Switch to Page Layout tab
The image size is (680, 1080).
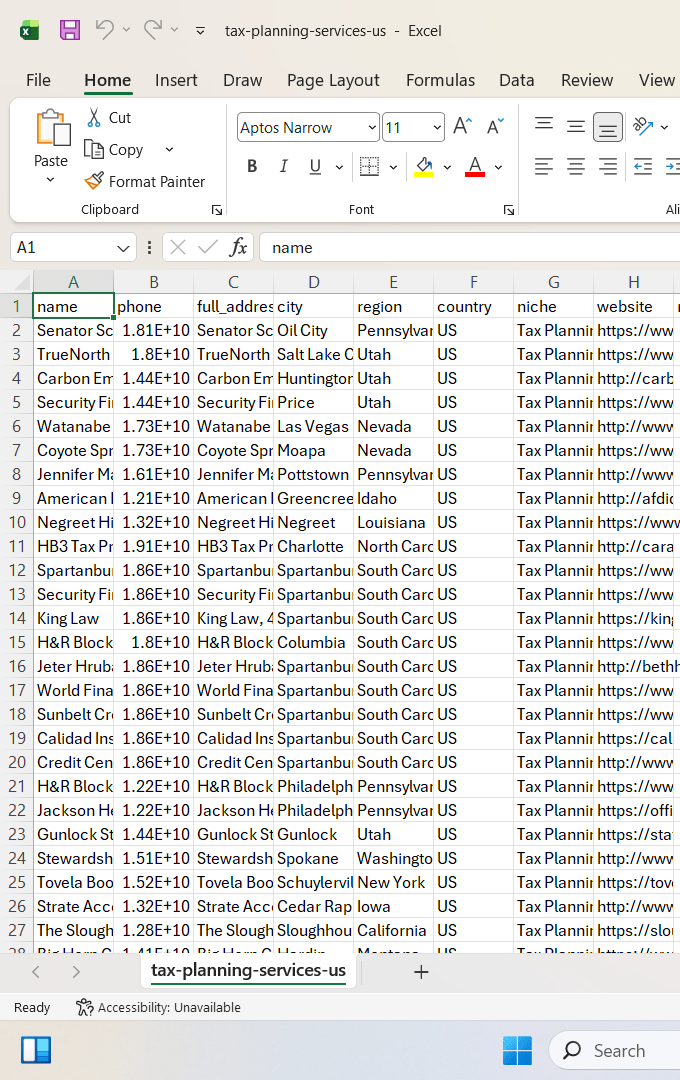click(x=333, y=80)
